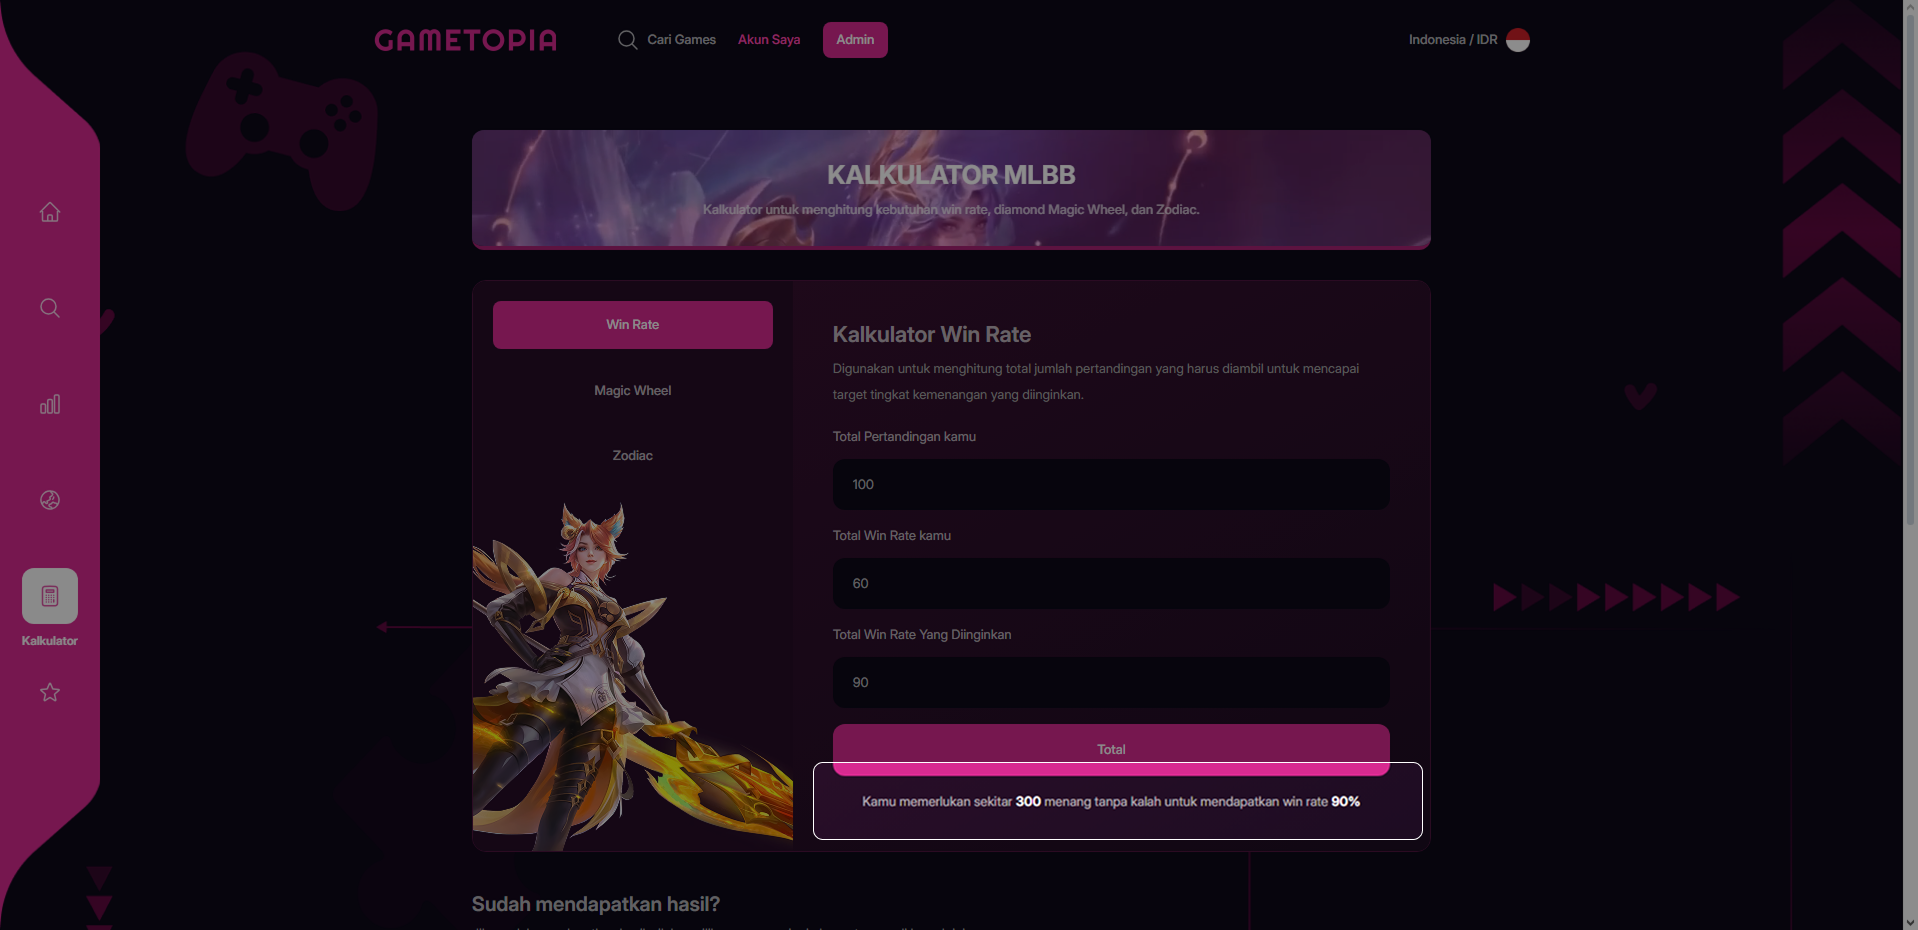The width and height of the screenshot is (1918, 930).
Task: Click the Indonesian flag icon
Action: point(1518,40)
